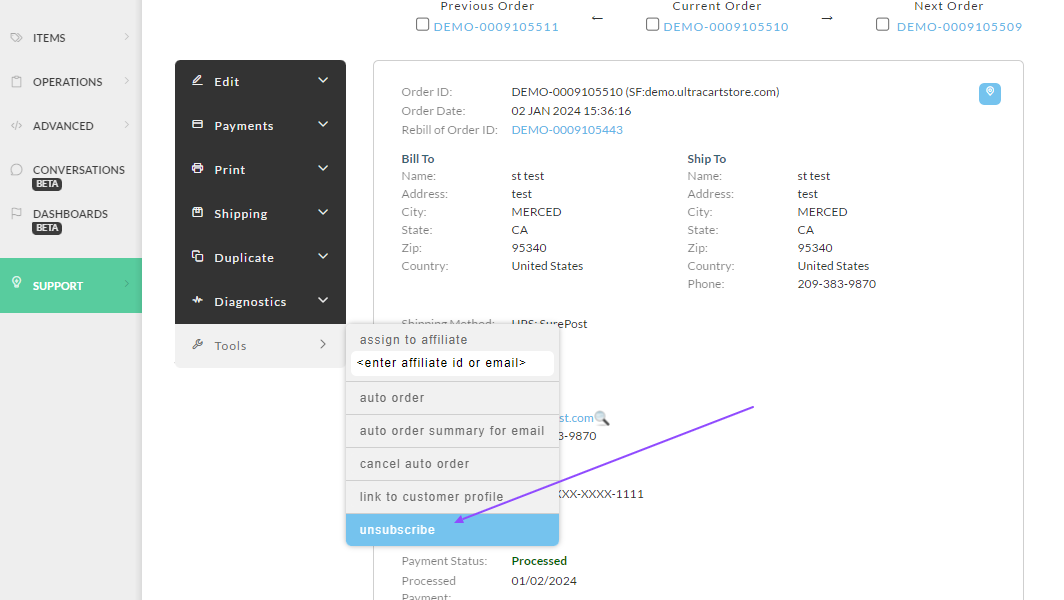Viewport: 1064px width, 600px height.
Task: Click the Diagnostics pulse icon
Action: [197, 300]
